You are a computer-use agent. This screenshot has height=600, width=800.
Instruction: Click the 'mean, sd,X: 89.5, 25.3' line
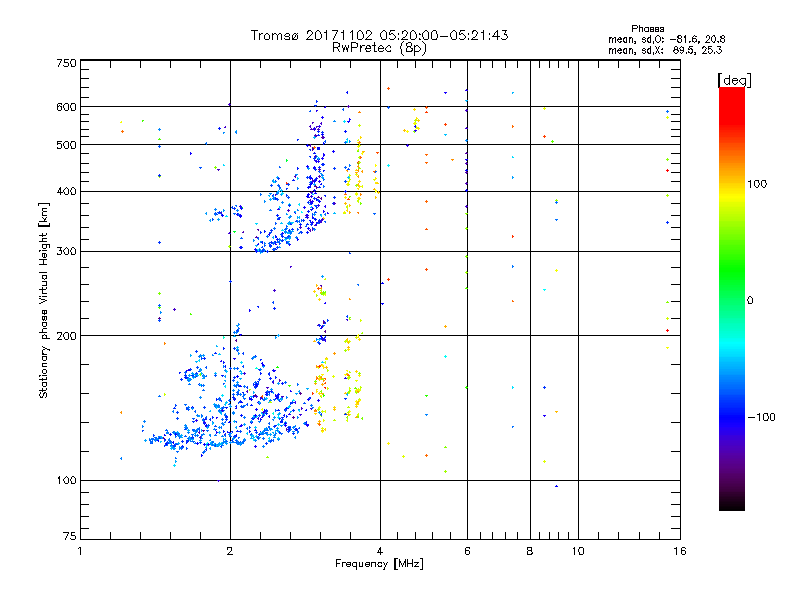pyautogui.click(x=665, y=50)
